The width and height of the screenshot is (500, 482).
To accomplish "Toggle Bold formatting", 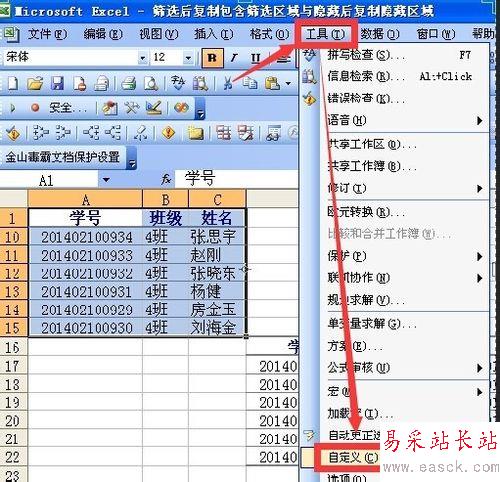I will tap(212, 58).
